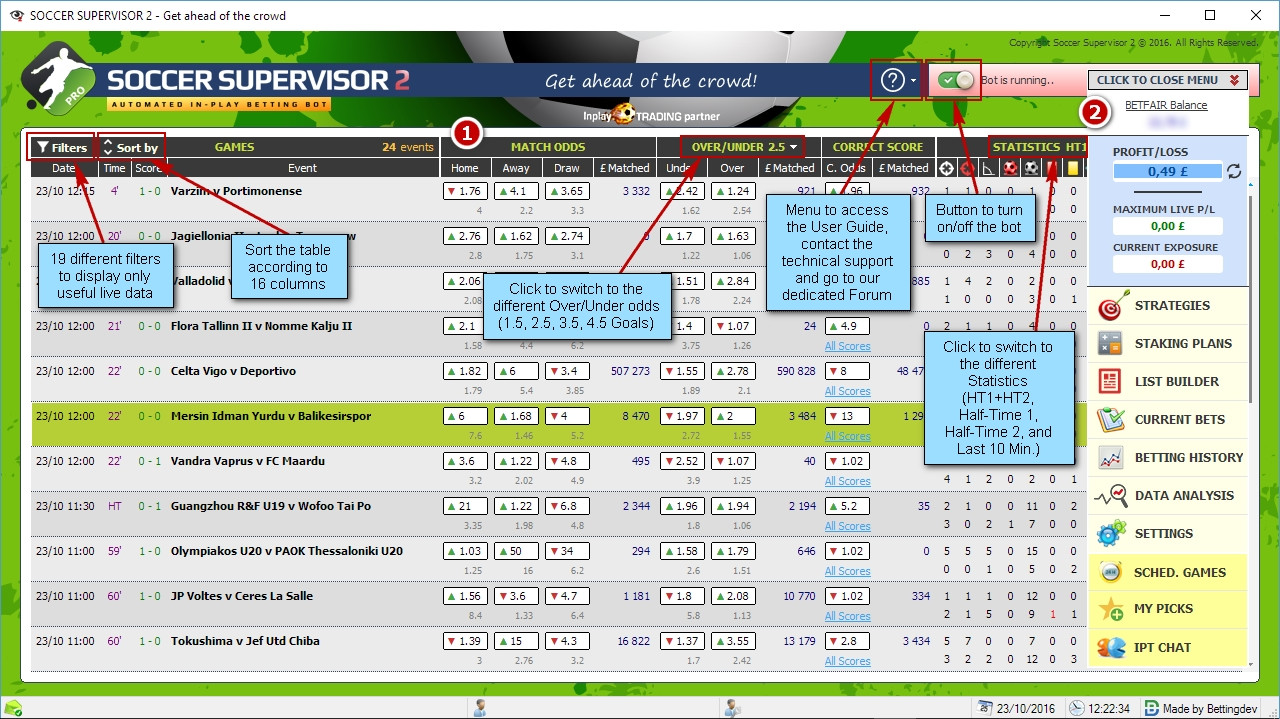Click Away odds 50 for Olympiakos U20
1280x719 pixels.
pos(516,551)
